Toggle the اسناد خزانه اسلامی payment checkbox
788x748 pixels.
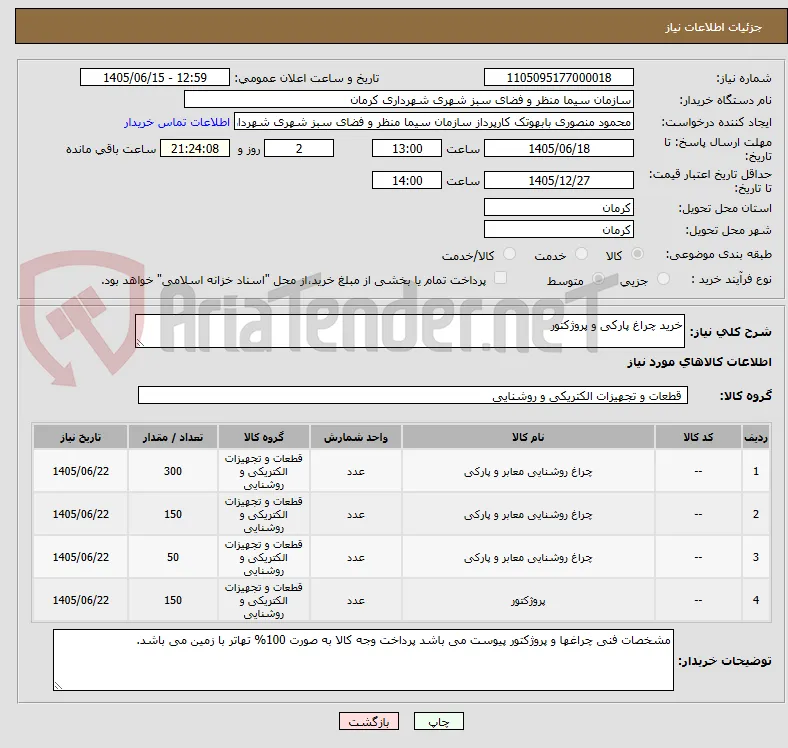[x=501, y=278]
